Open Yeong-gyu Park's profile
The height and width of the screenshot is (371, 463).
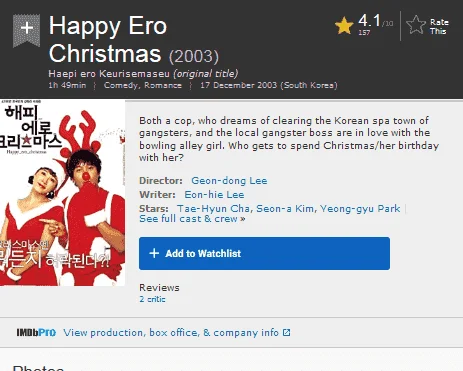click(x=360, y=209)
